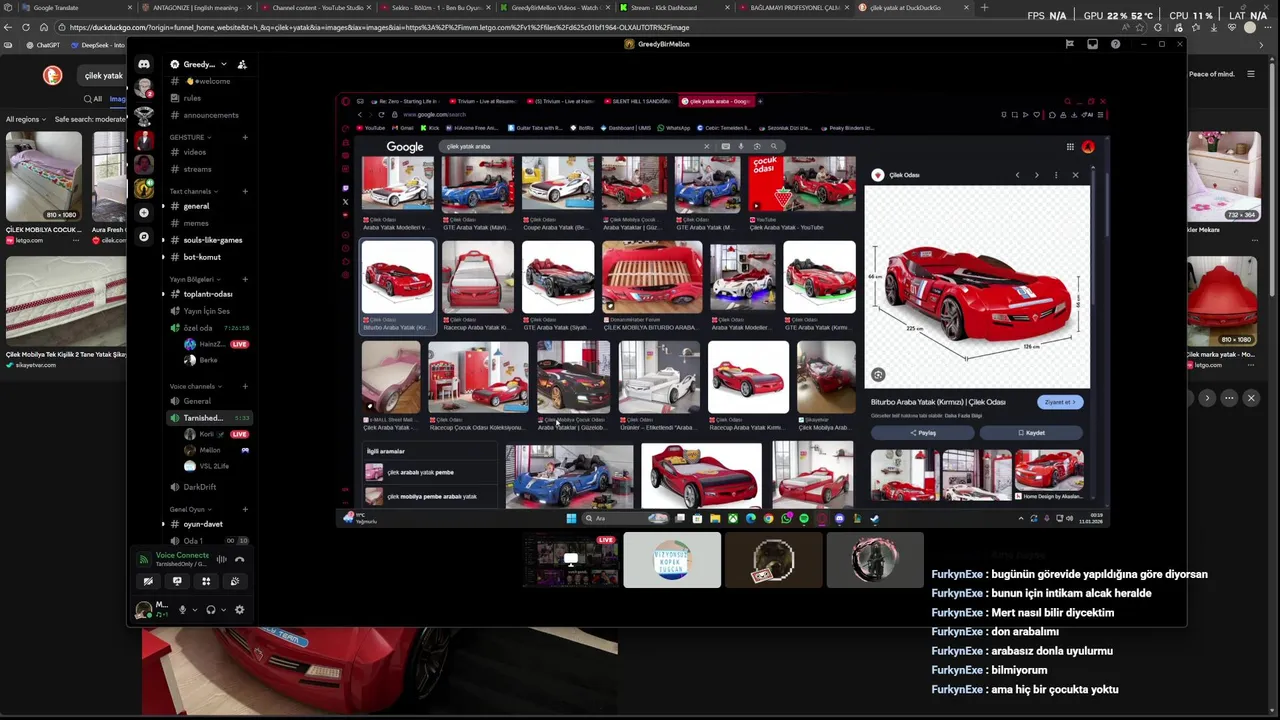Image resolution: width=1280 pixels, height=720 pixels.
Task: Deafen using headphones icon in user panel
Action: (210, 610)
